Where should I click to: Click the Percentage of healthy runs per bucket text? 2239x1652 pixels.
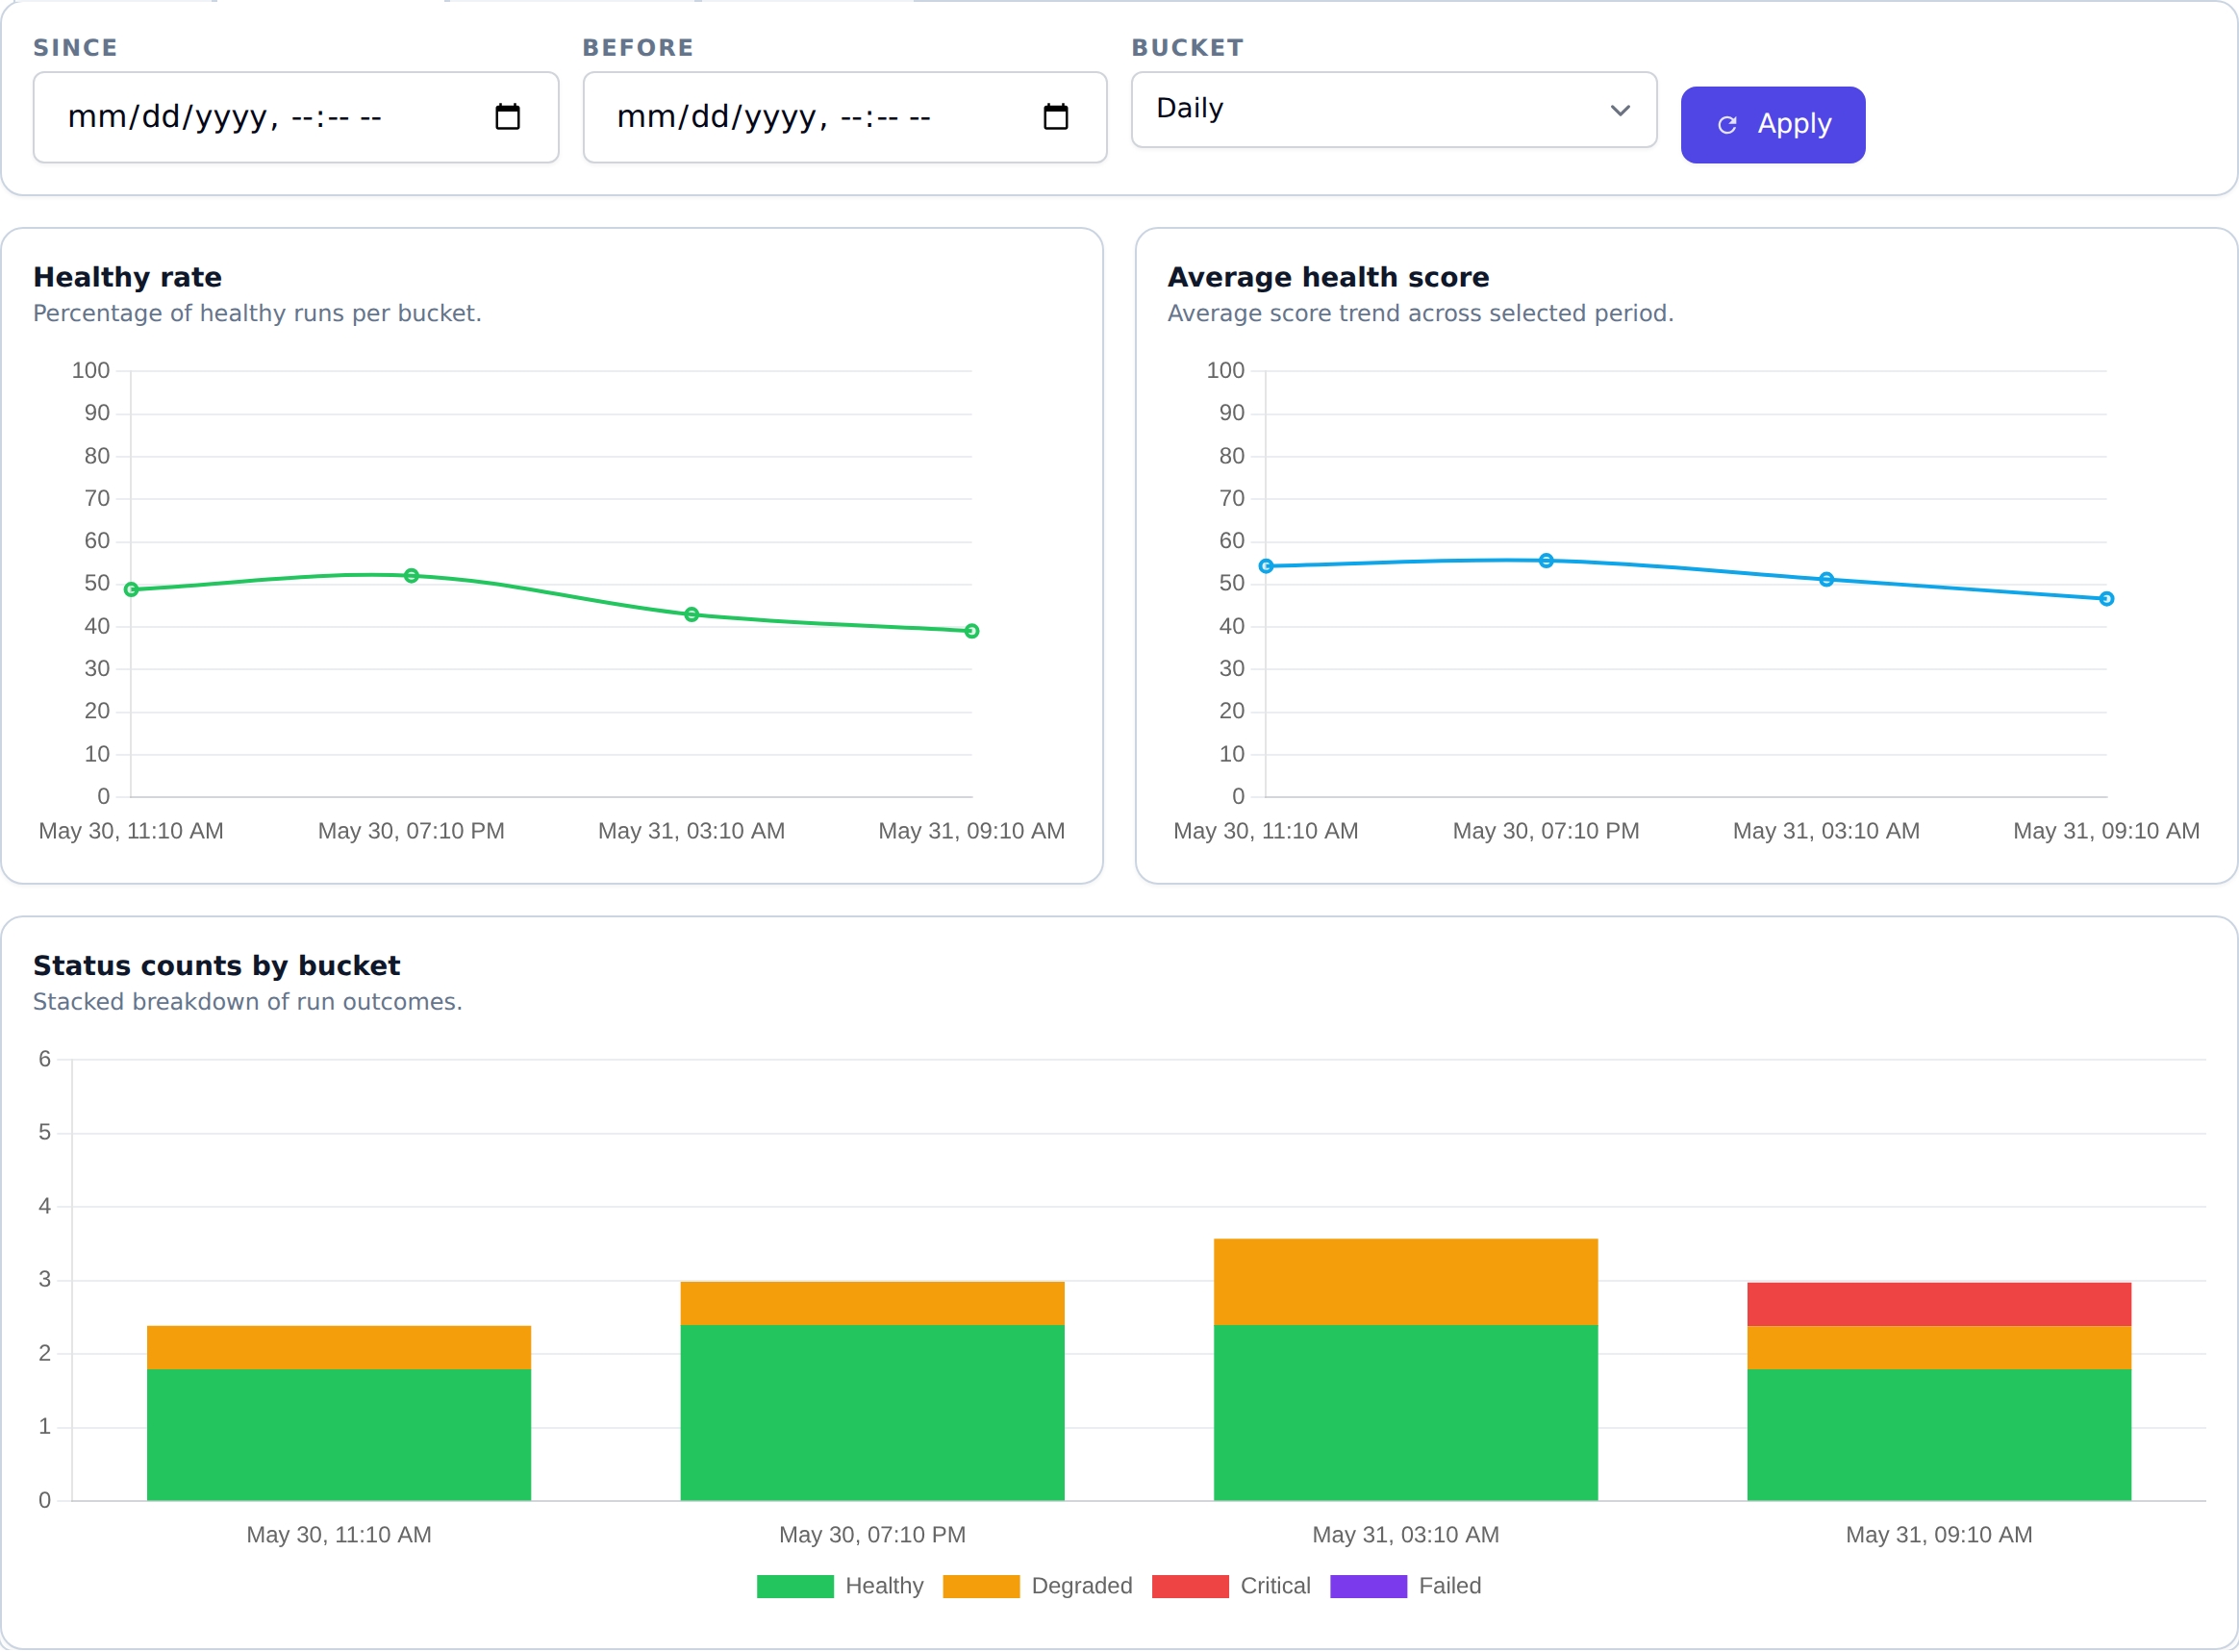[x=257, y=313]
